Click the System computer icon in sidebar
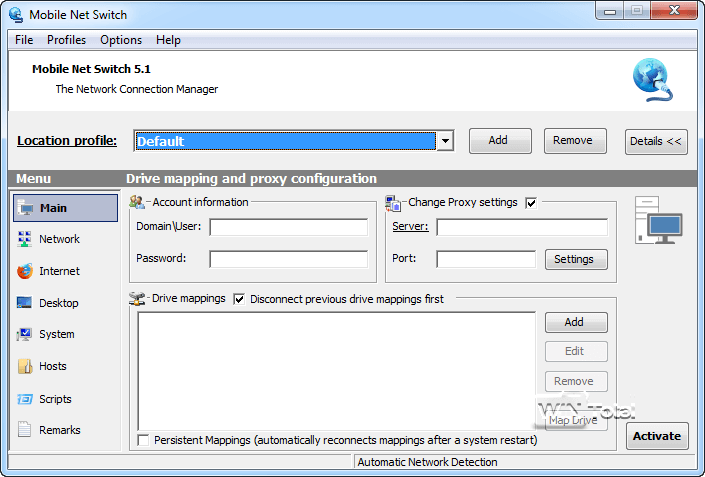The width and height of the screenshot is (705, 477). tap(24, 334)
